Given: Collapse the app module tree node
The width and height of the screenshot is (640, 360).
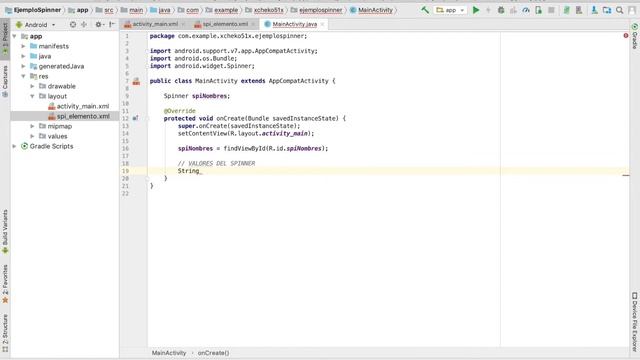Looking at the screenshot, I should [x=15, y=36].
